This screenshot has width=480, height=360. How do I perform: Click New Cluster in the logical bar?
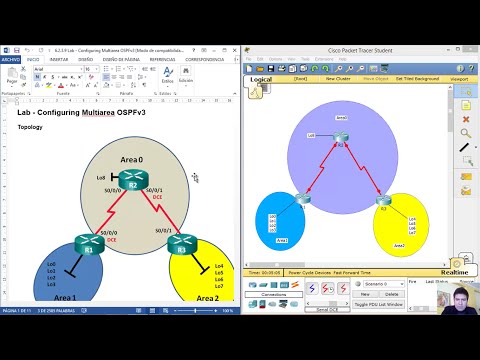(338, 79)
